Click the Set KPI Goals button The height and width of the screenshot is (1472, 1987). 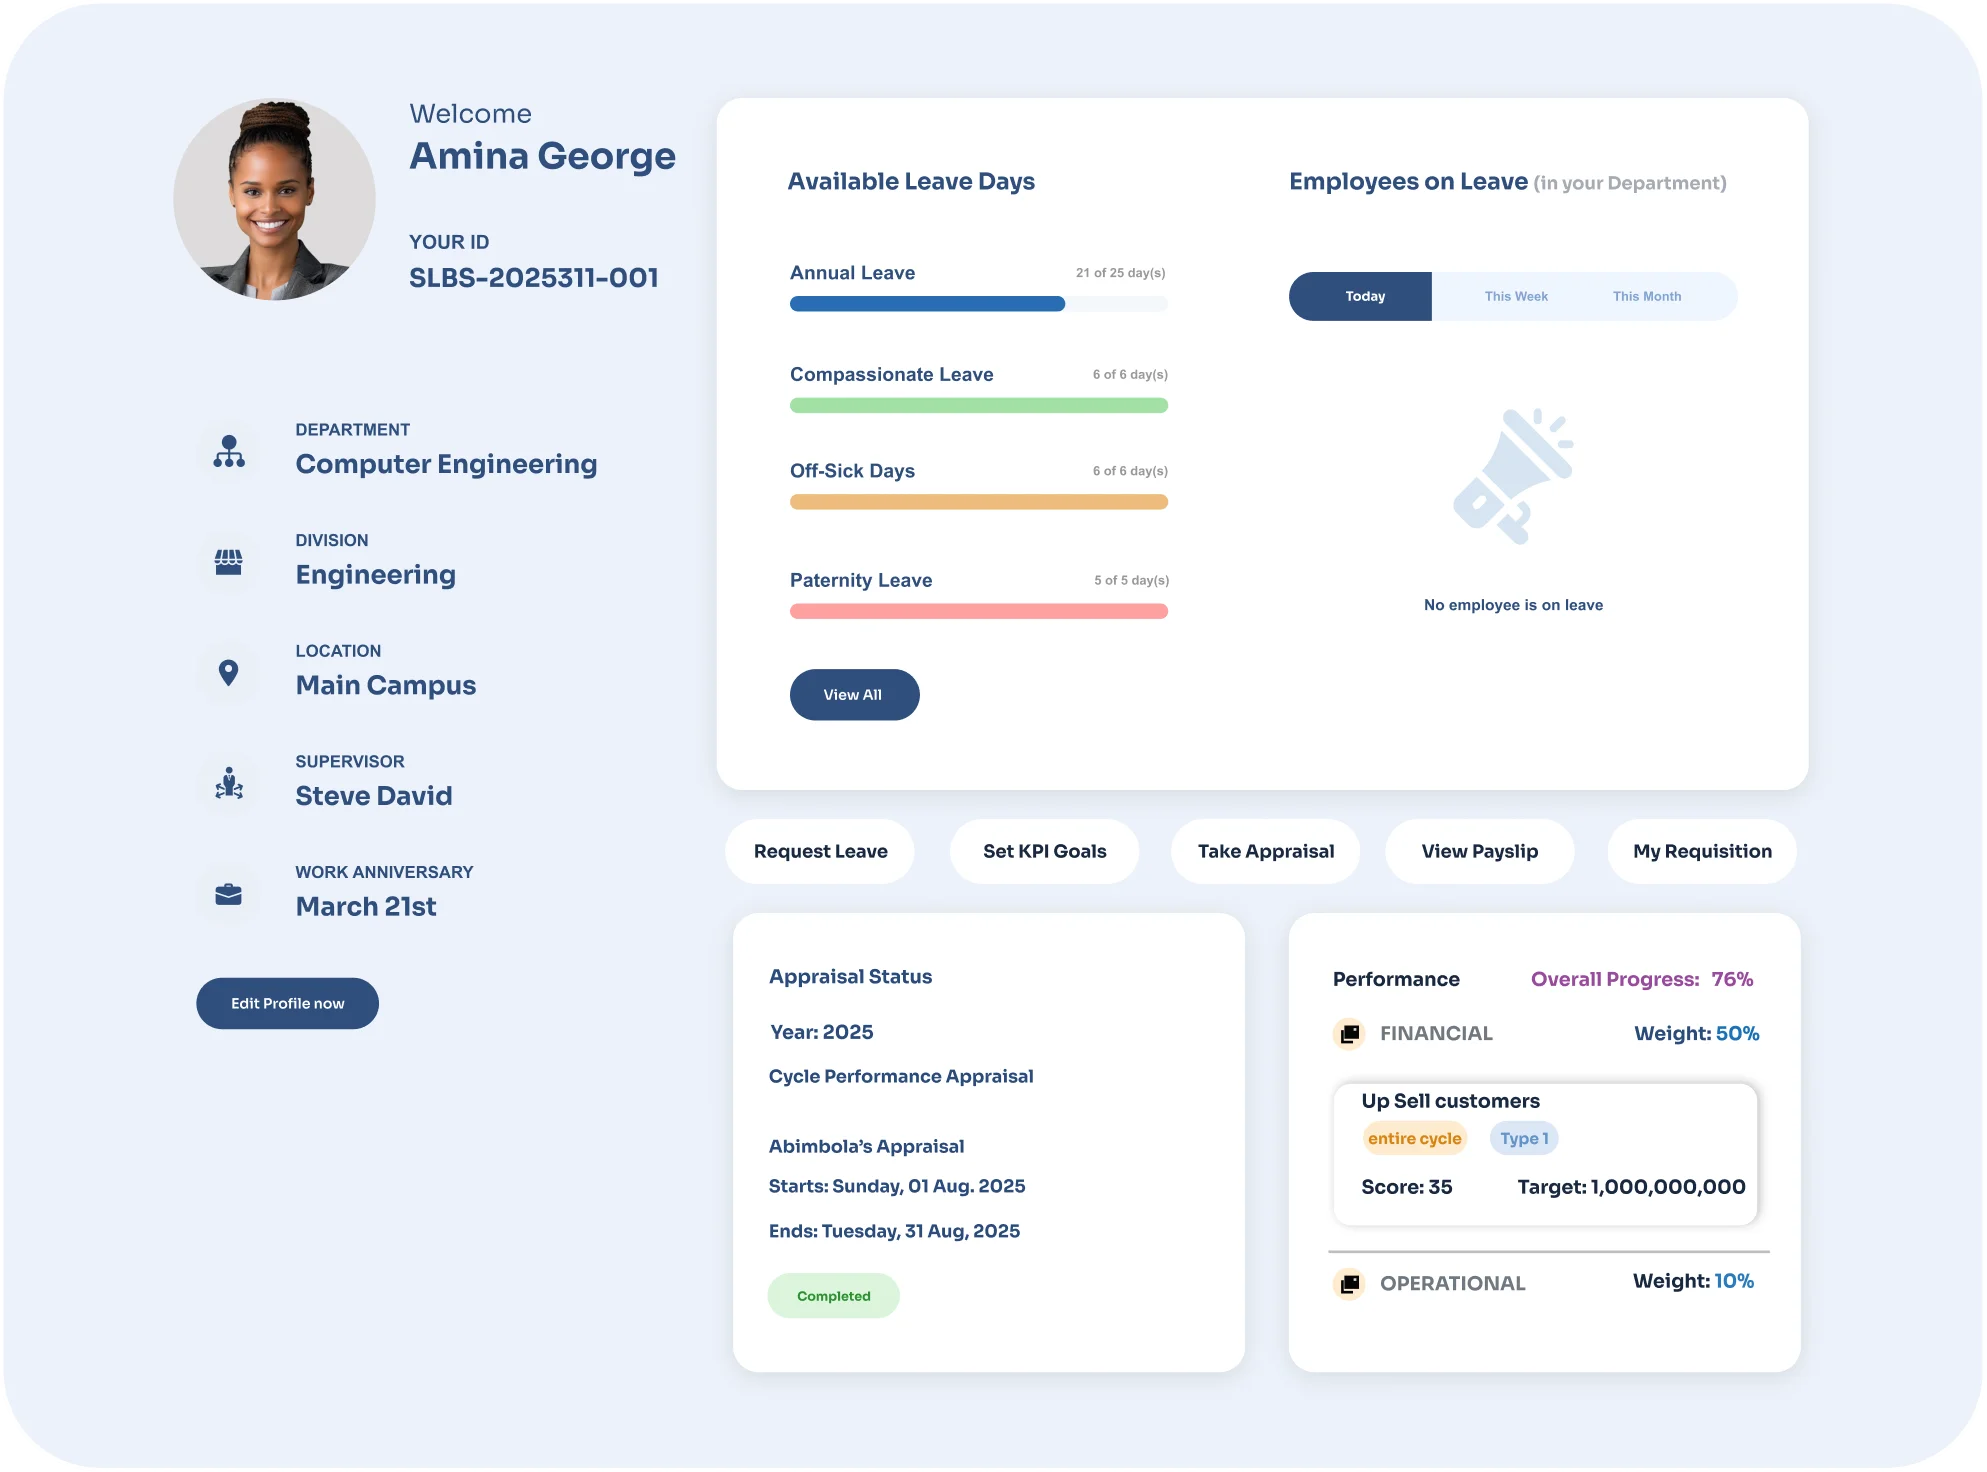click(1044, 851)
